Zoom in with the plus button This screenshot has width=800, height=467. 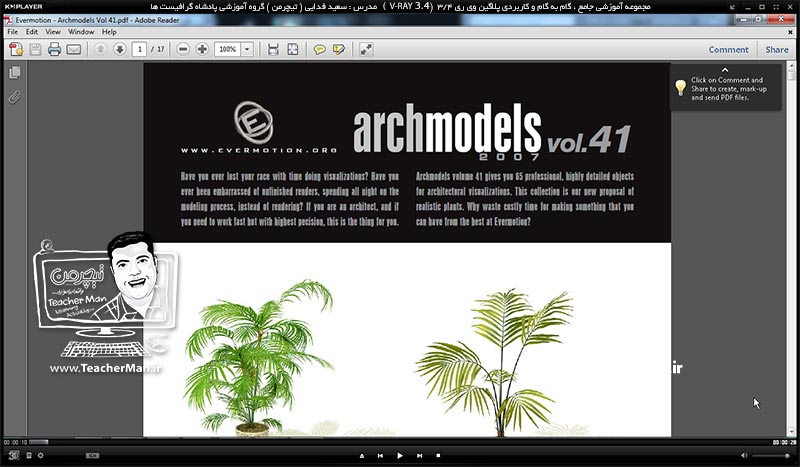pyautogui.click(x=202, y=49)
